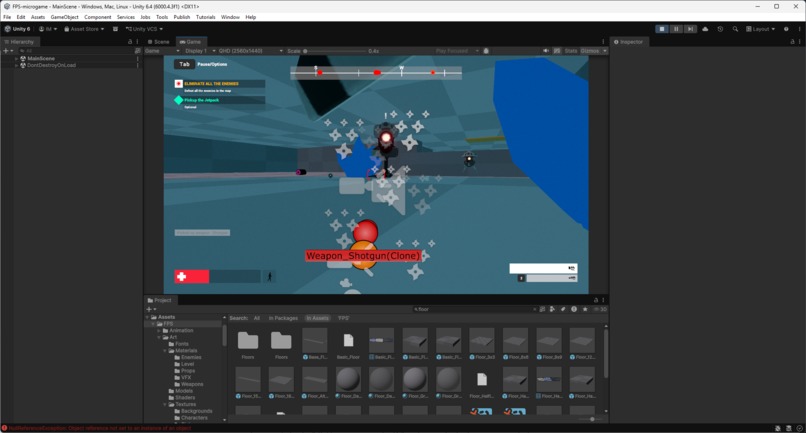
Task: Toggle Unity shortcuts icon in Game view
Action: coord(557,51)
